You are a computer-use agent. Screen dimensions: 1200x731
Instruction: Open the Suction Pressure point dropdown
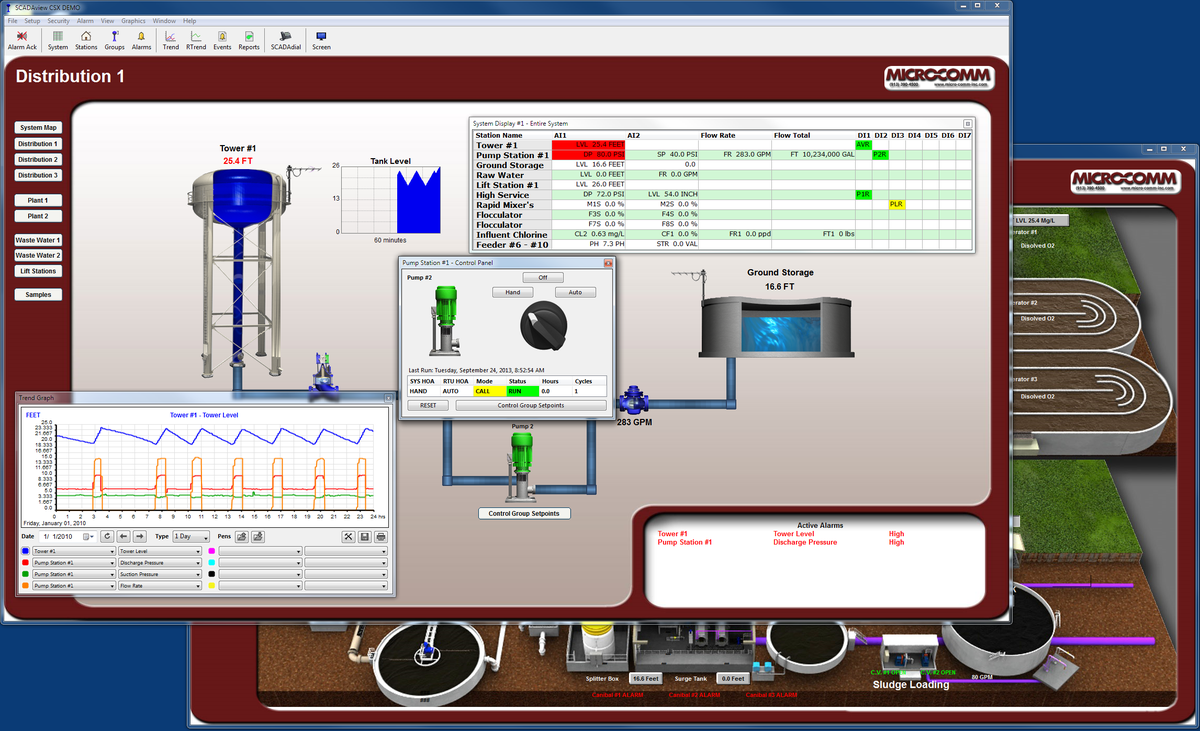(x=160, y=574)
